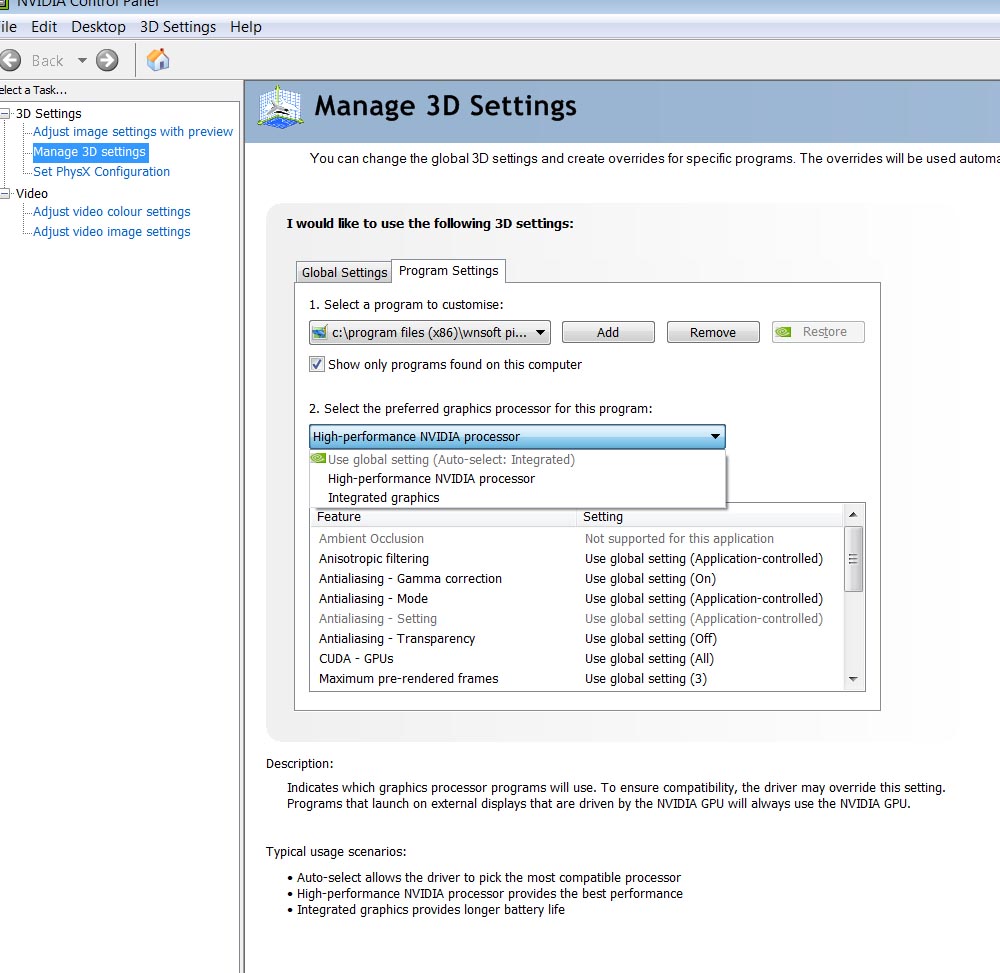
Task: Toggle Show only programs found on this computer
Action: (x=317, y=365)
